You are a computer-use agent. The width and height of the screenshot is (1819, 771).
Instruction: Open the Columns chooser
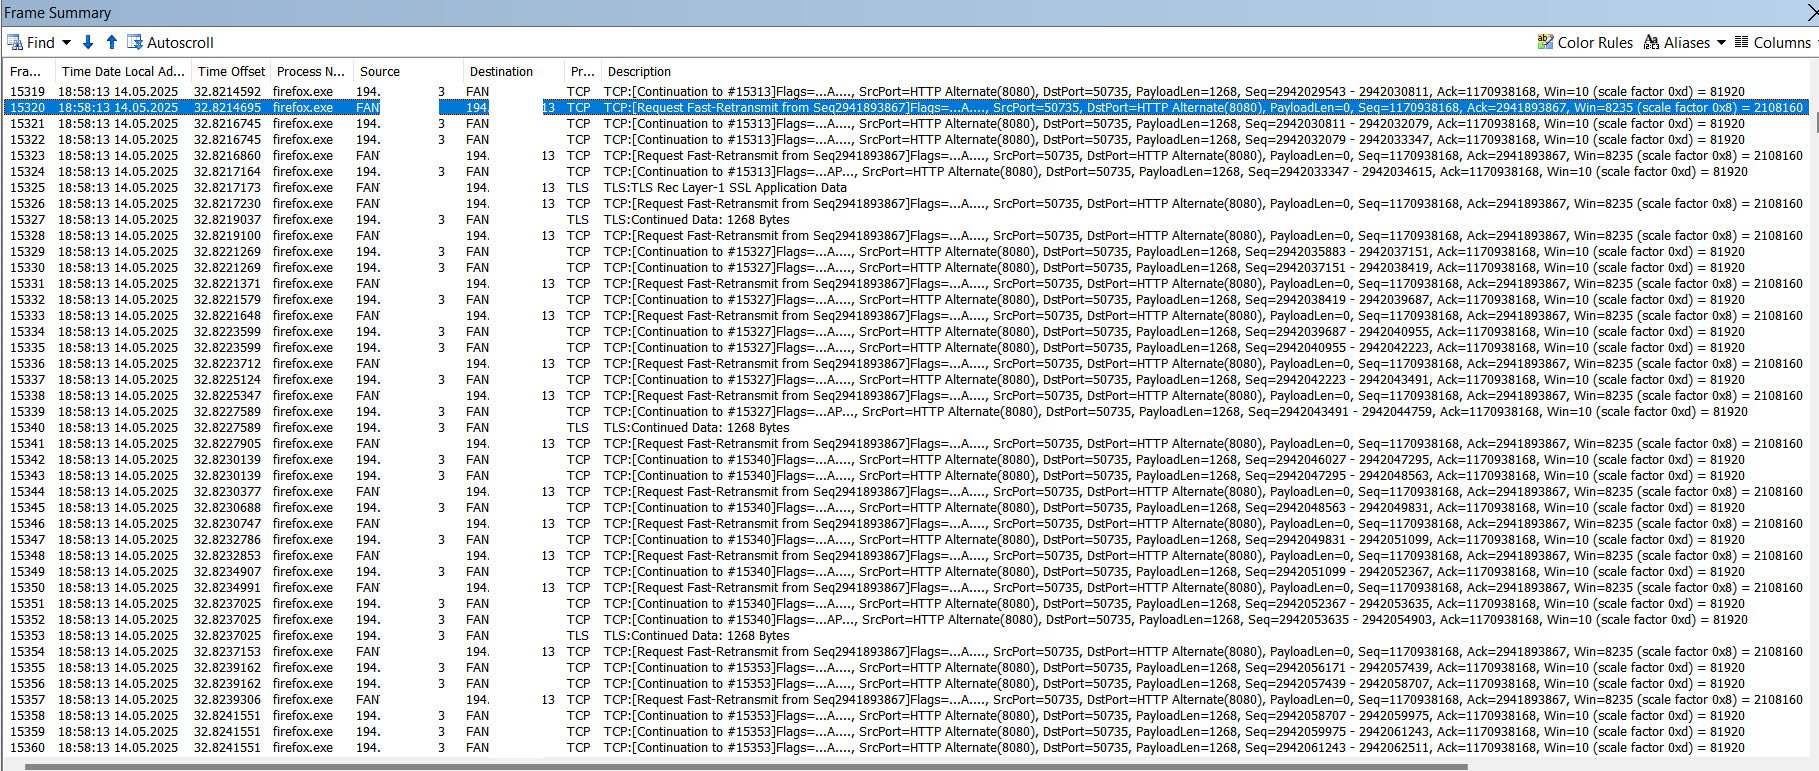pyautogui.click(x=1772, y=42)
